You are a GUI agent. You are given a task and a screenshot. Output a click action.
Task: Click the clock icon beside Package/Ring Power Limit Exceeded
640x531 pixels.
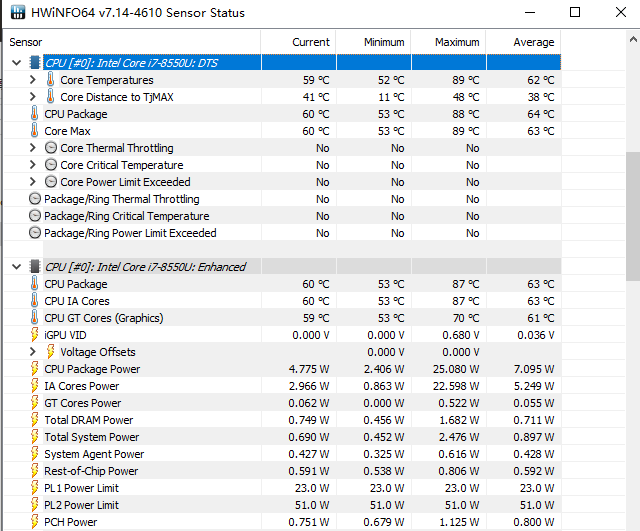[35, 233]
